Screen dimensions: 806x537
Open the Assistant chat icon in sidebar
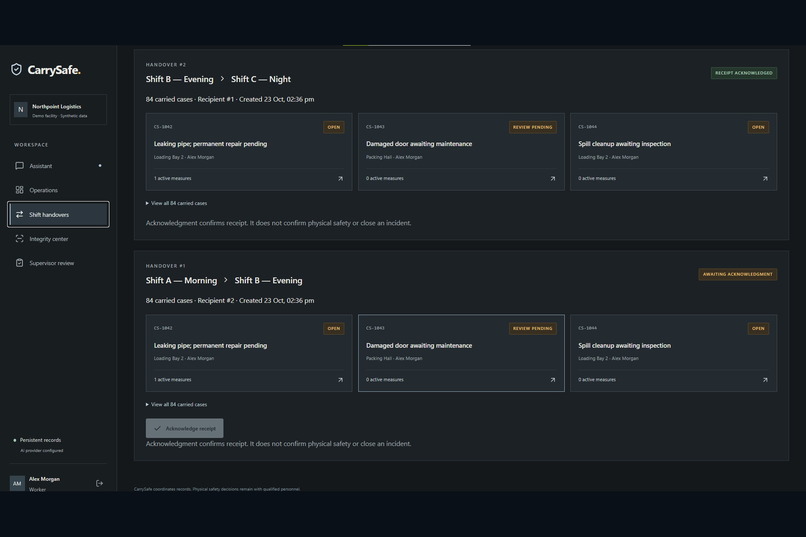point(20,165)
